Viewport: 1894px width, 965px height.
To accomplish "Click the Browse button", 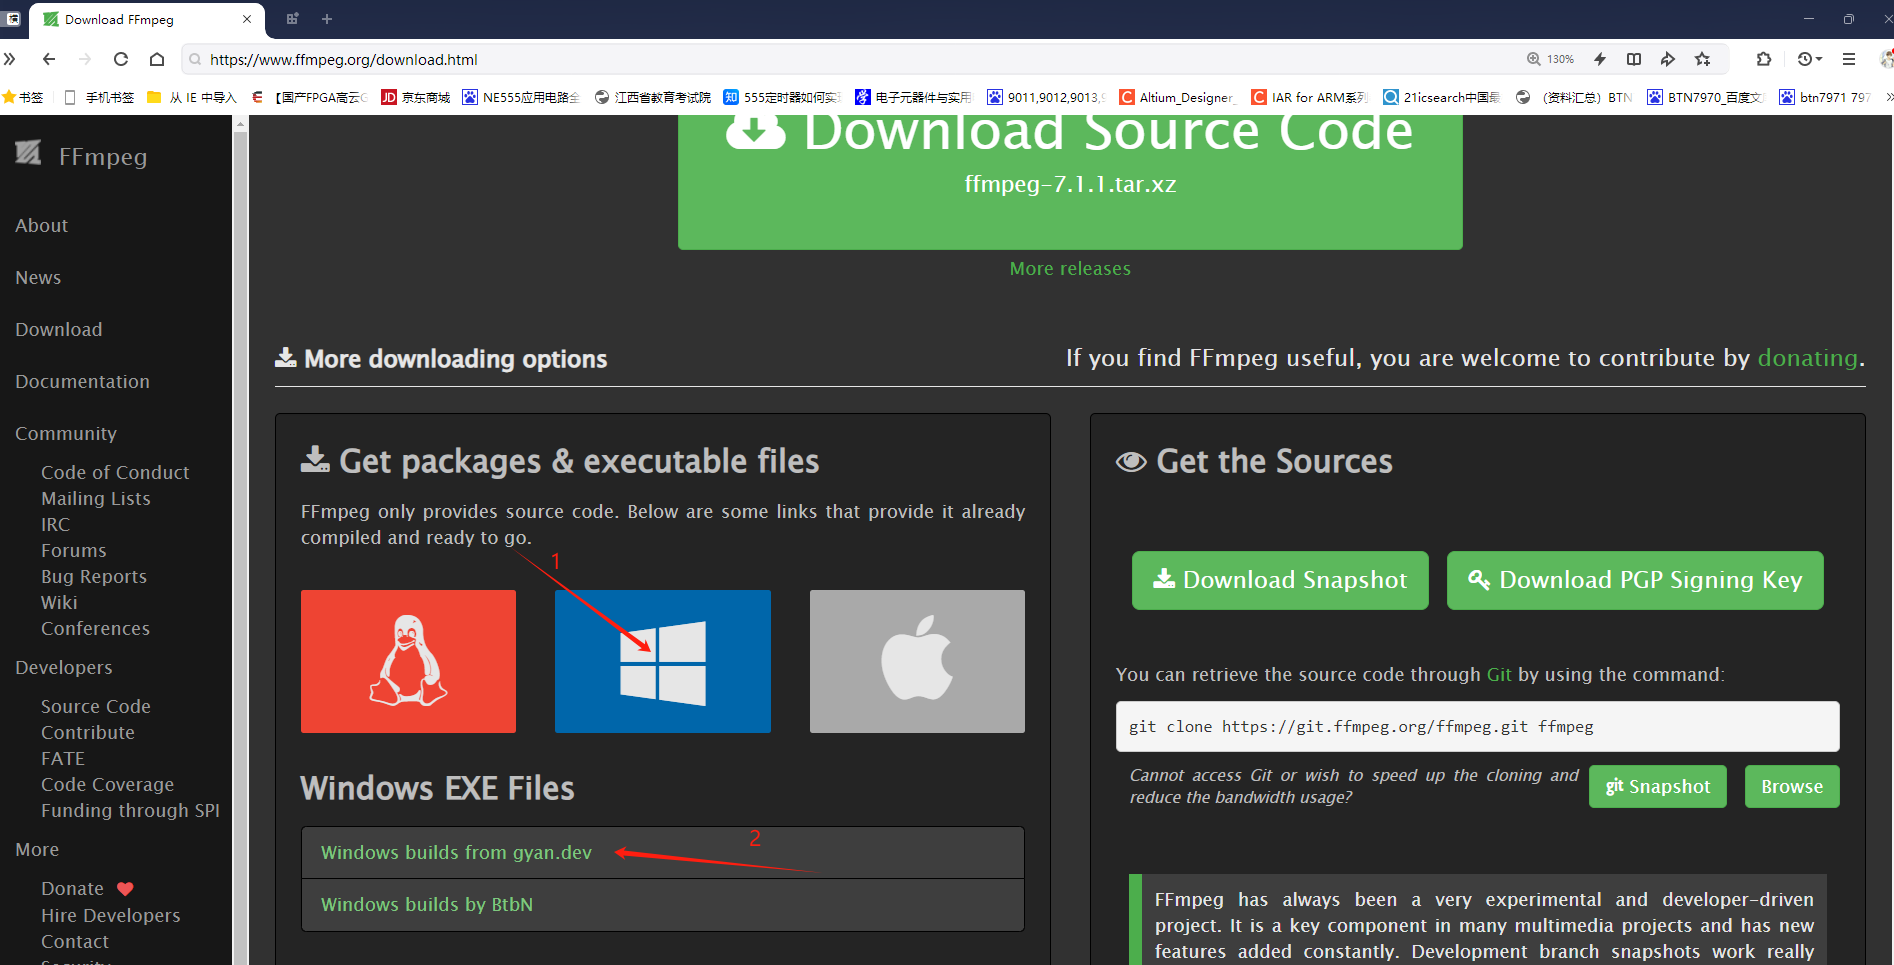I will pos(1792,786).
